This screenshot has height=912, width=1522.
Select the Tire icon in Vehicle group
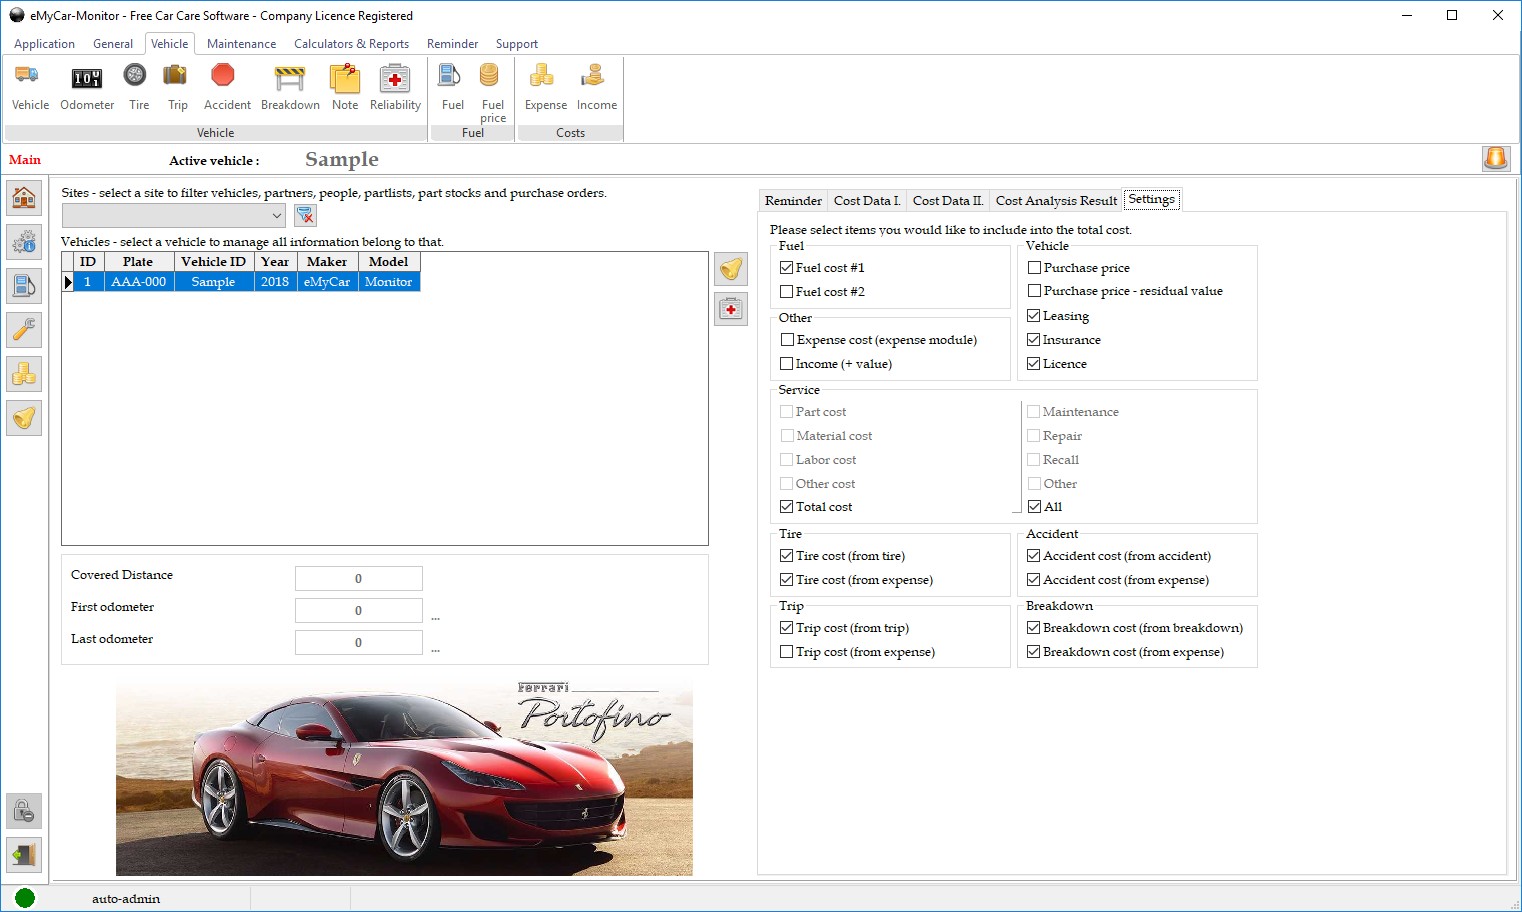tap(137, 85)
